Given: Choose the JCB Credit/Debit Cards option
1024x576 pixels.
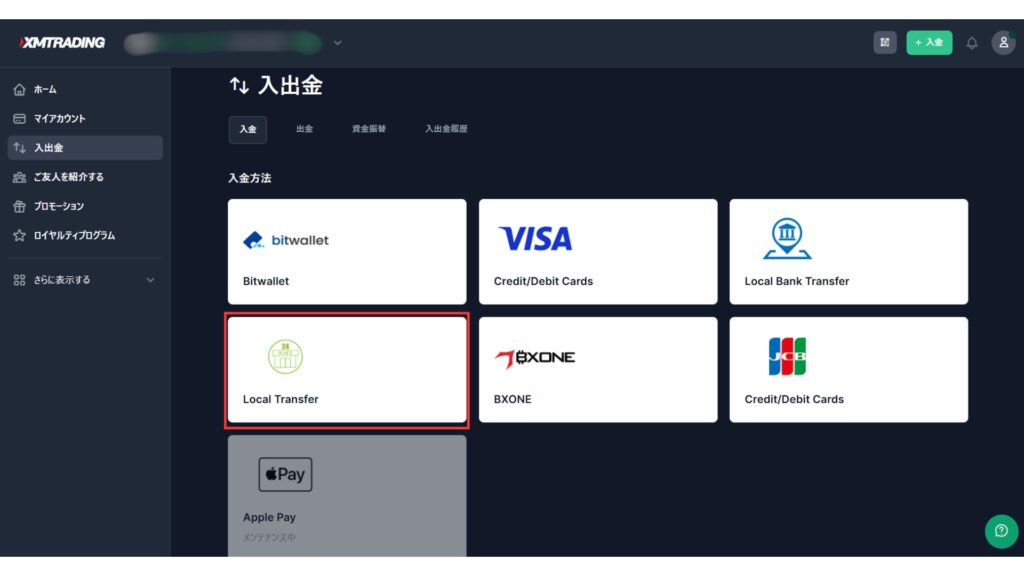Looking at the screenshot, I should tap(848, 370).
